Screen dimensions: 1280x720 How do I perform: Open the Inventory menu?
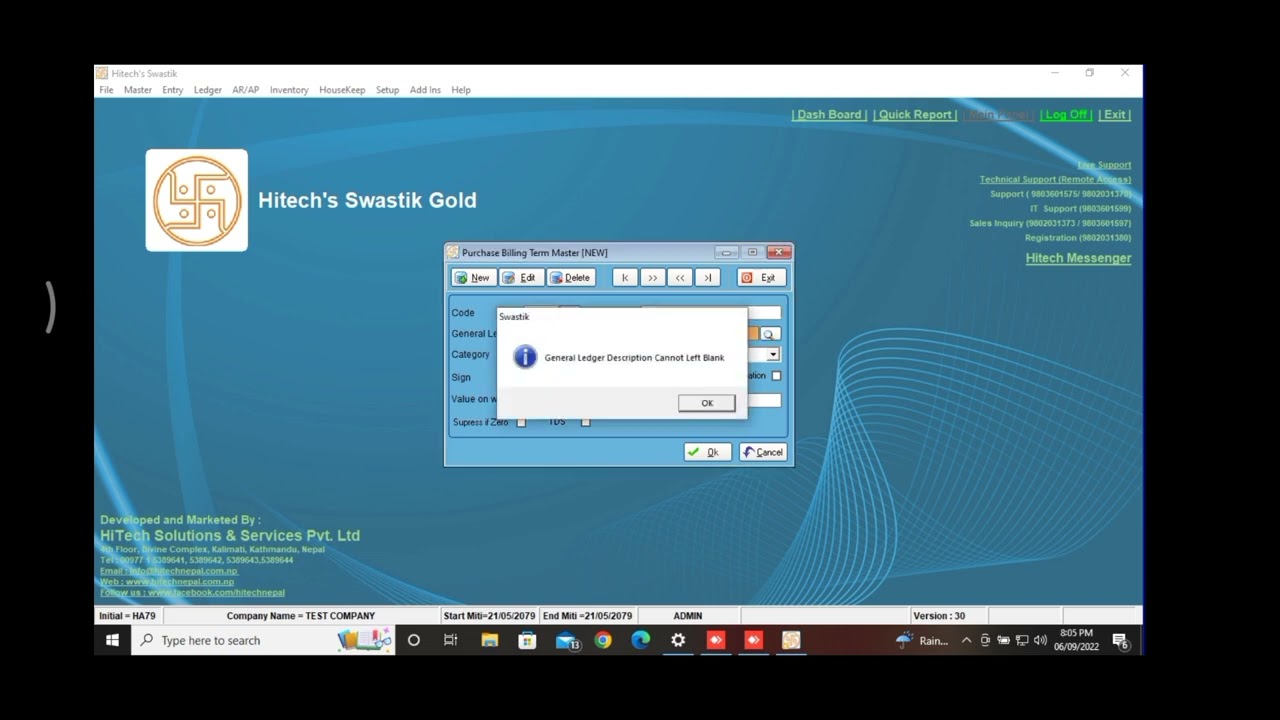pos(289,90)
